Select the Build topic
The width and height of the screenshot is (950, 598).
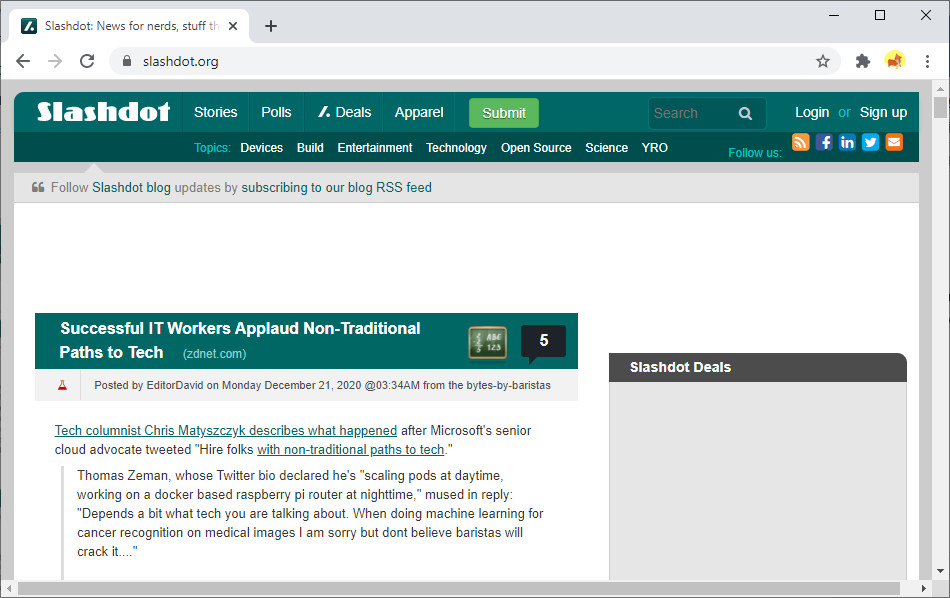point(310,148)
